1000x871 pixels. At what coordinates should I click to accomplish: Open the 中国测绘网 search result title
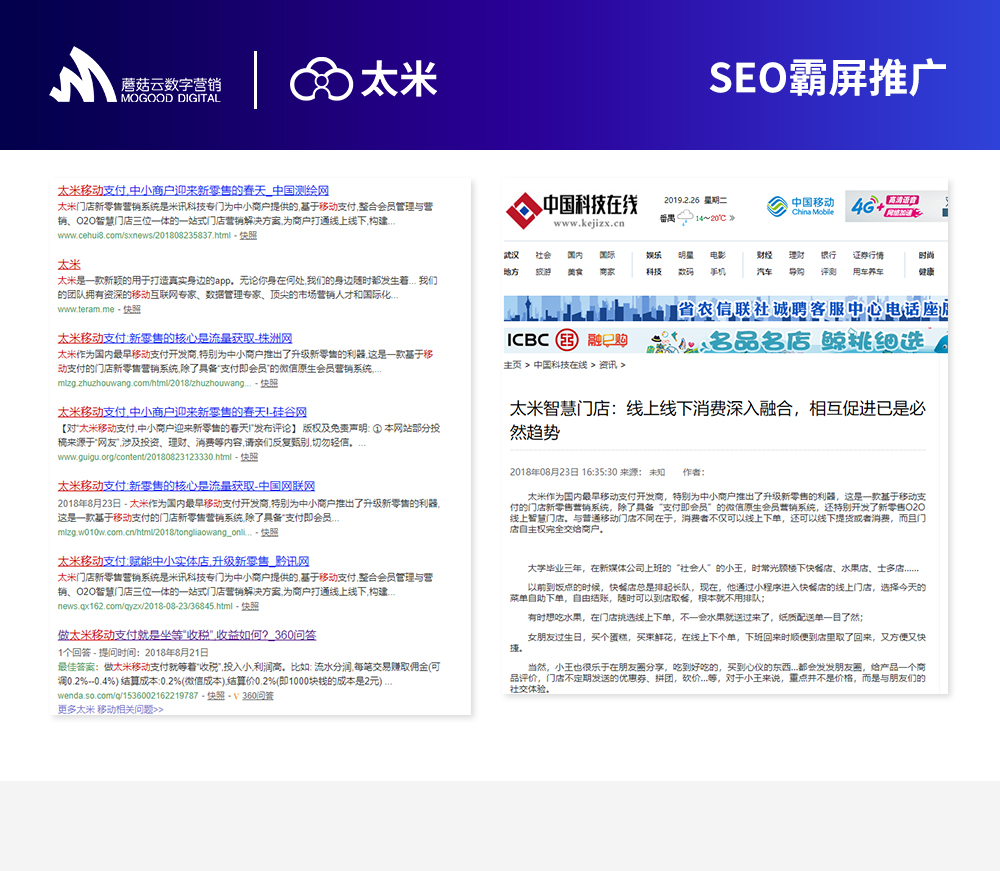click(193, 190)
